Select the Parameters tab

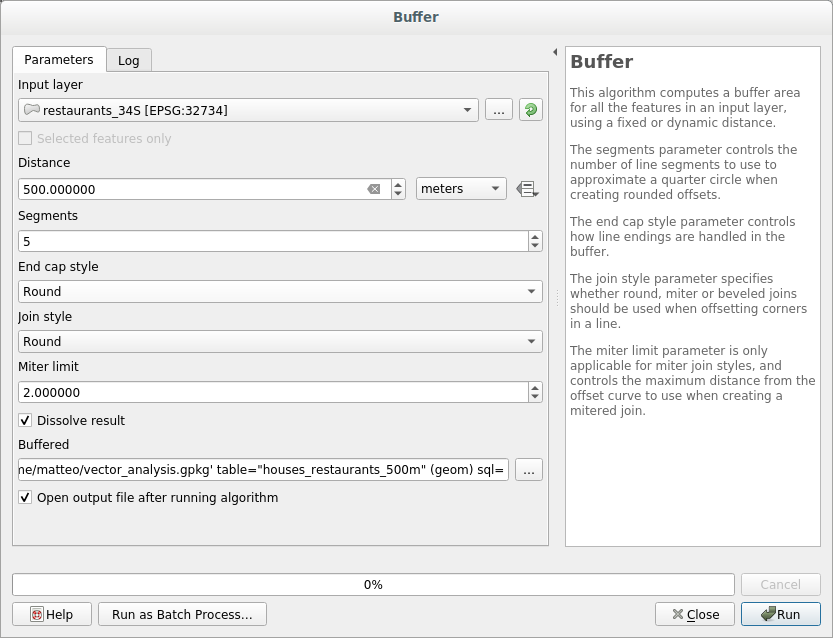[60, 60]
